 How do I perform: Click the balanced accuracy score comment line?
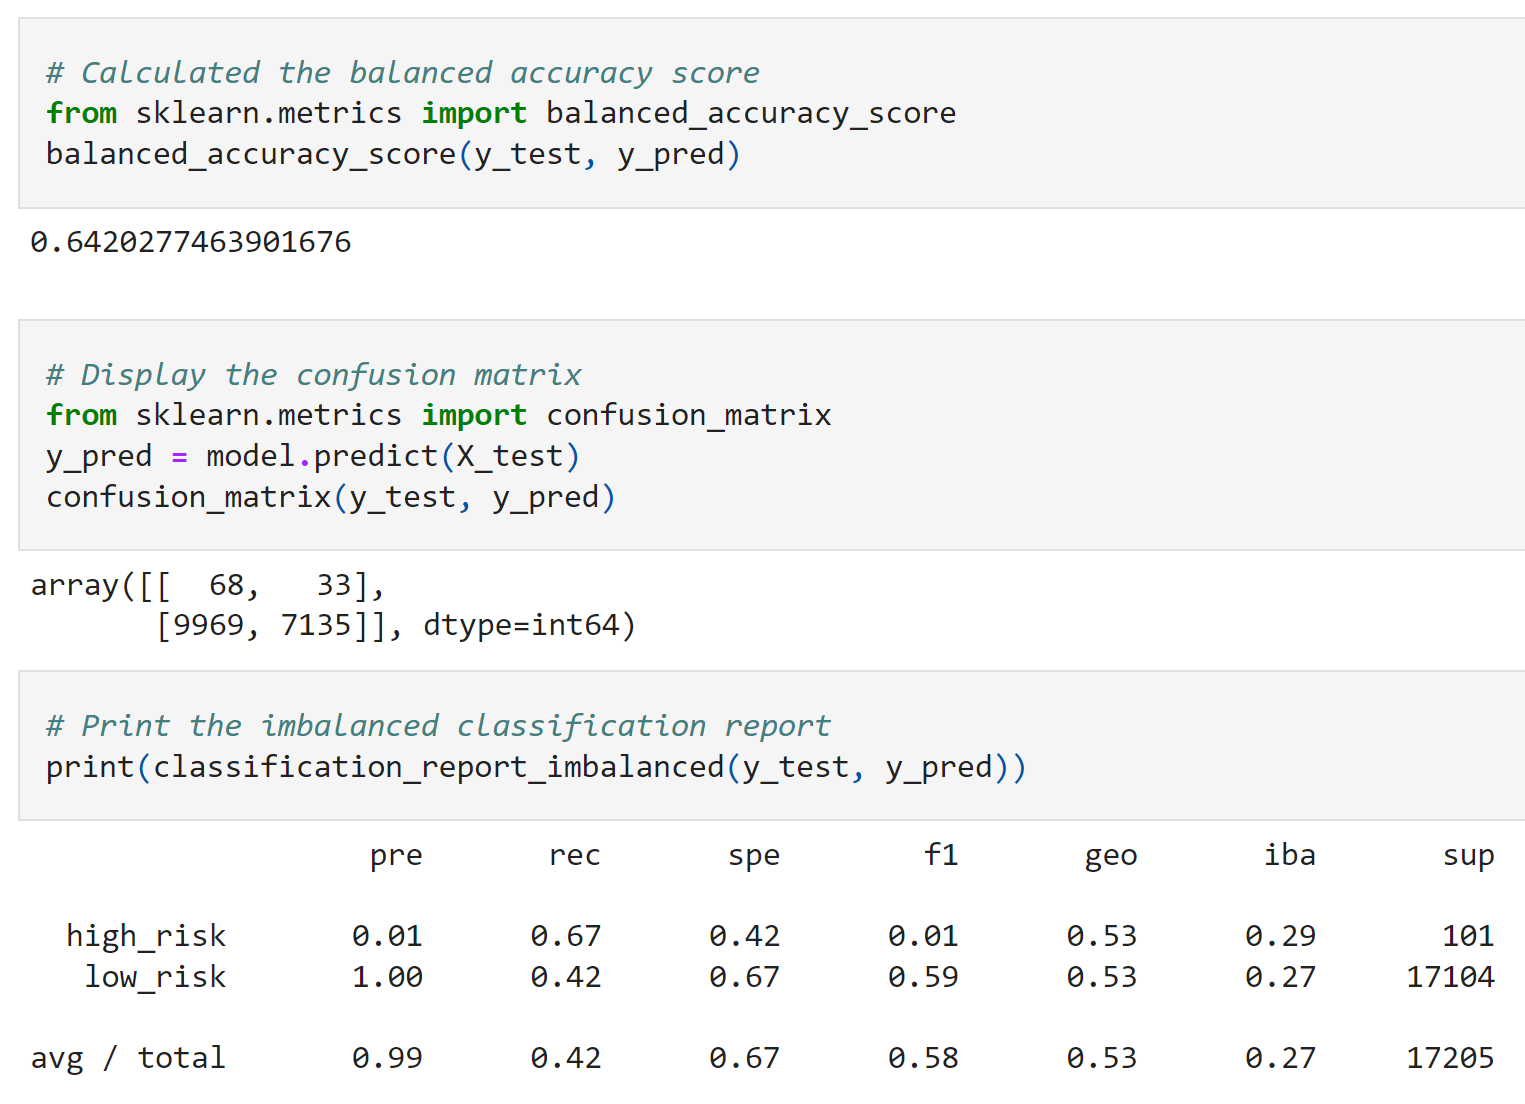tap(403, 73)
